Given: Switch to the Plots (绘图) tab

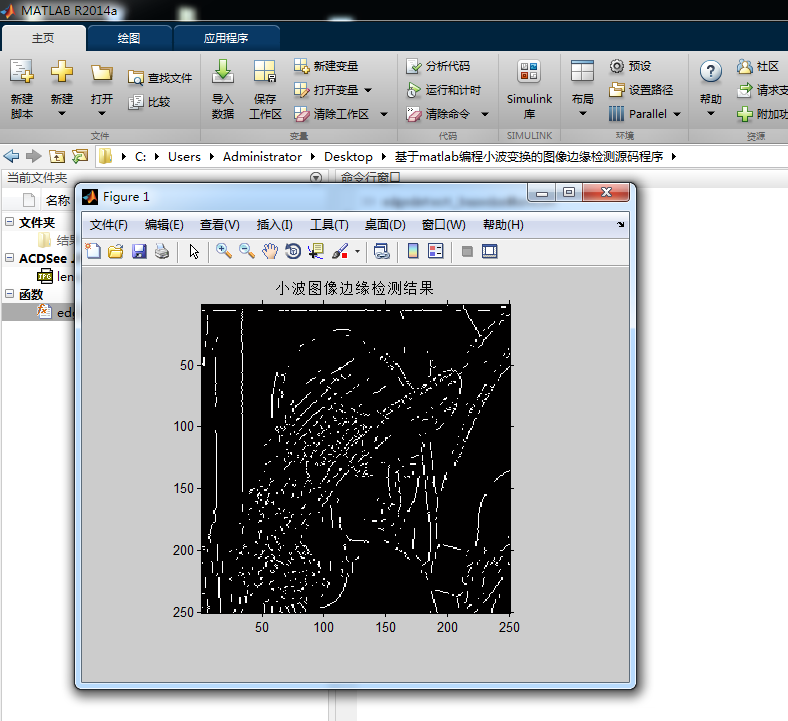Looking at the screenshot, I should pos(129,38).
